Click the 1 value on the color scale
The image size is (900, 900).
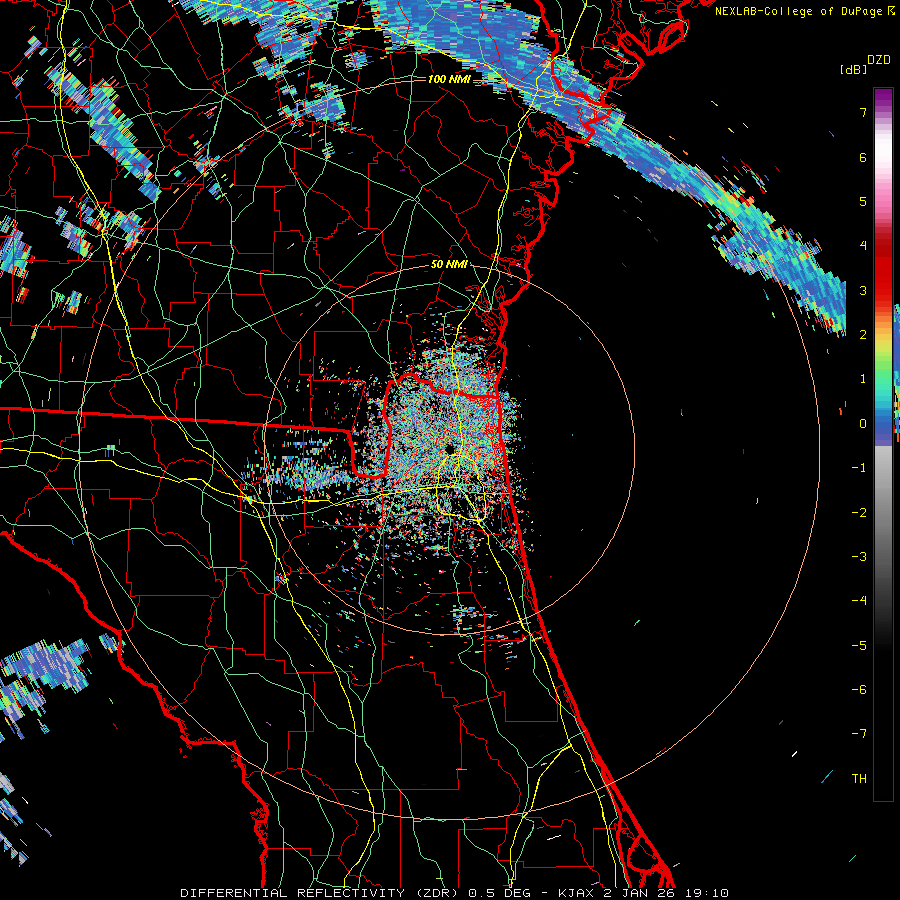coord(863,379)
